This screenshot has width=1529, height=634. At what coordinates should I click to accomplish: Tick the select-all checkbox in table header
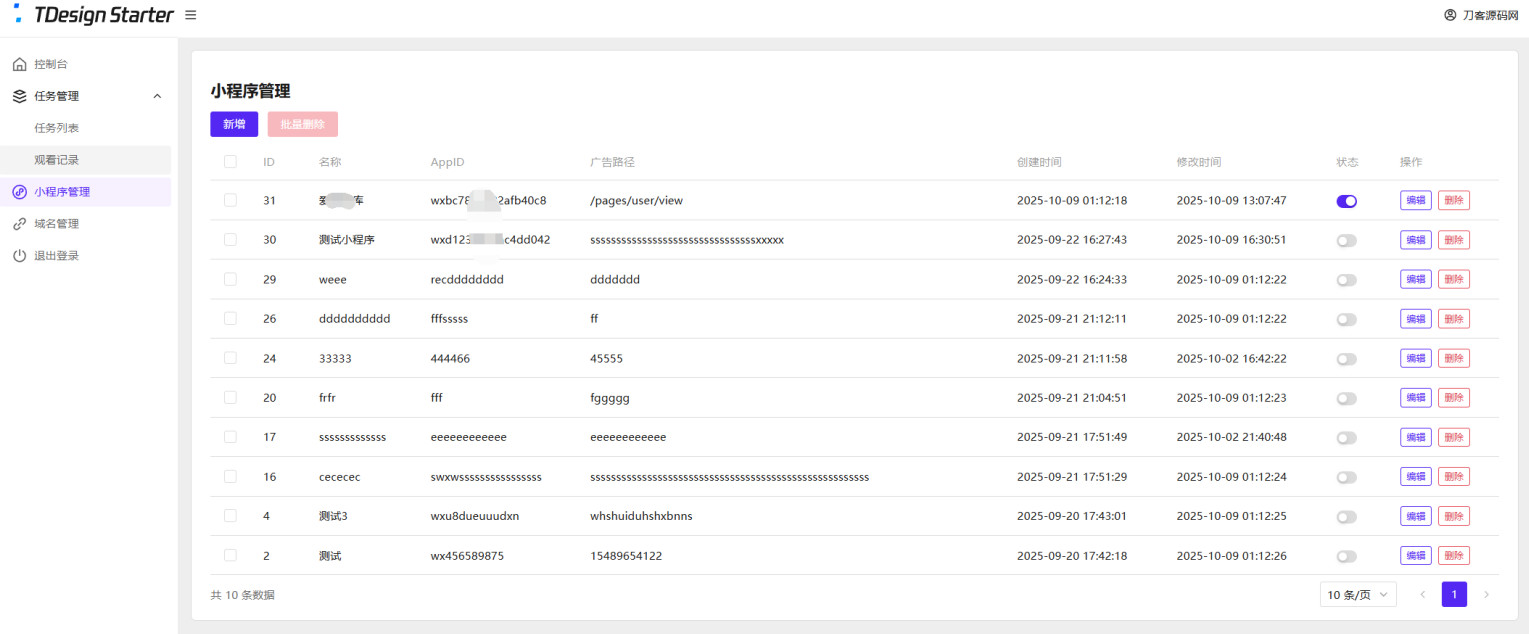(230, 162)
